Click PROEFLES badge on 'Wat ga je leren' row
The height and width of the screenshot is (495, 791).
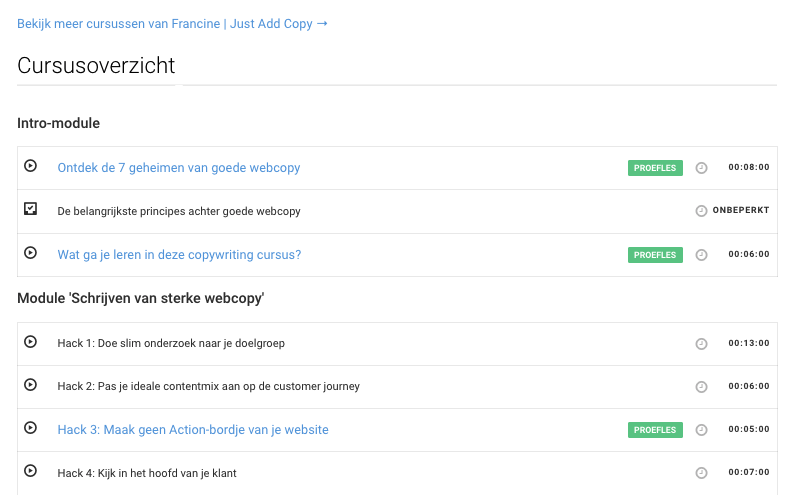point(655,255)
